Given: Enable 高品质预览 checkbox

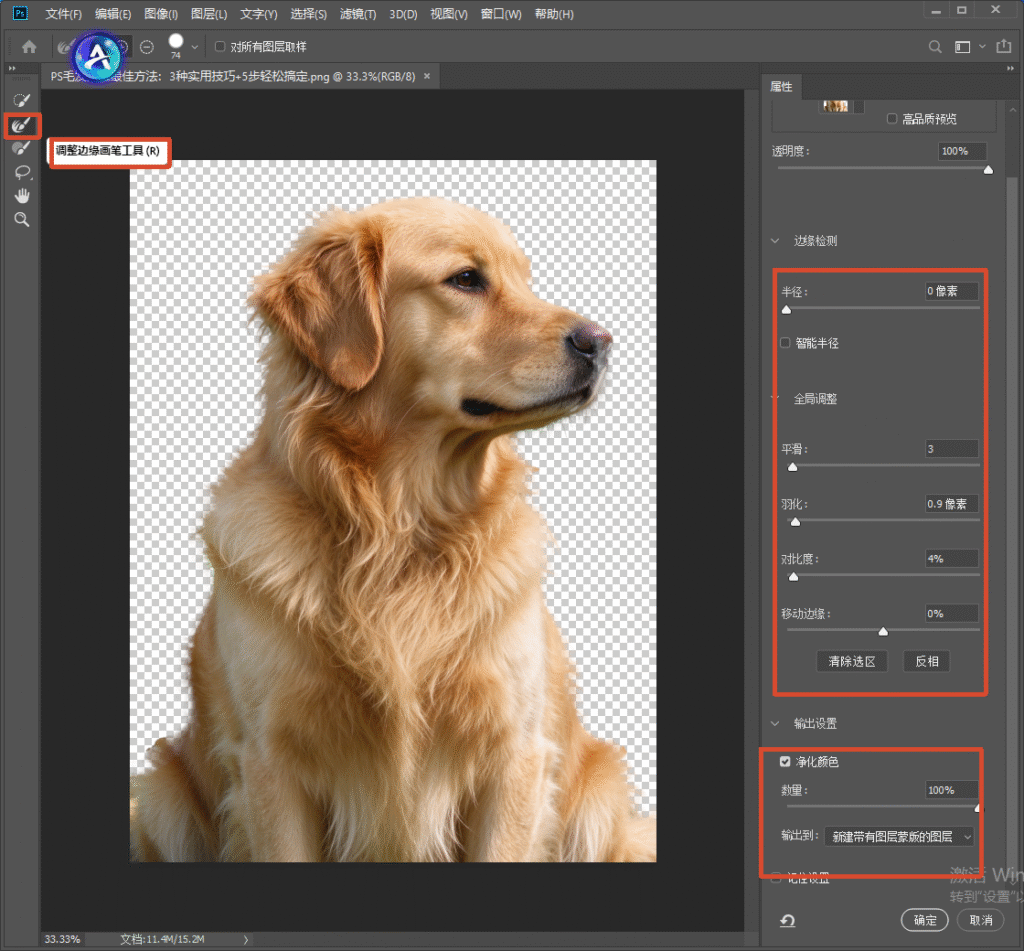Looking at the screenshot, I should point(892,118).
